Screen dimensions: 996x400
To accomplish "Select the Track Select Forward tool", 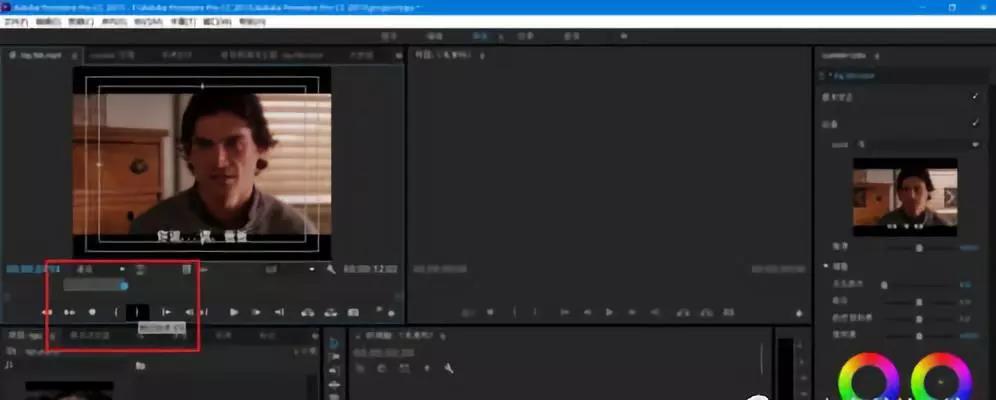I will 334,357.
